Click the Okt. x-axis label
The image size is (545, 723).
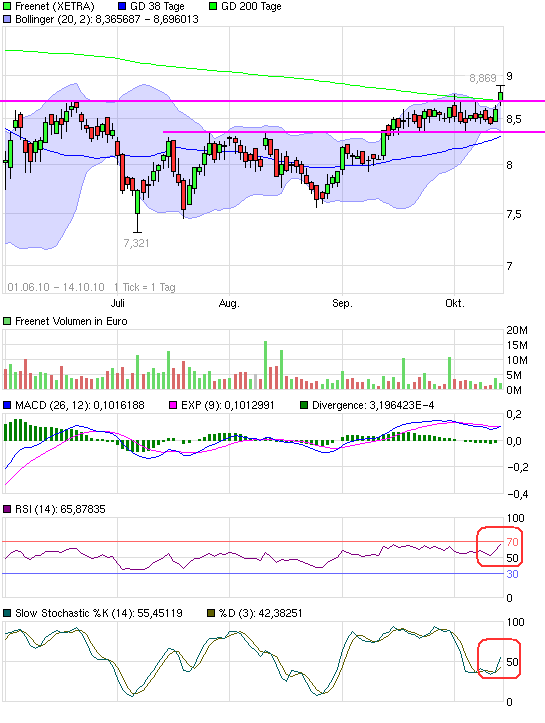[455, 303]
